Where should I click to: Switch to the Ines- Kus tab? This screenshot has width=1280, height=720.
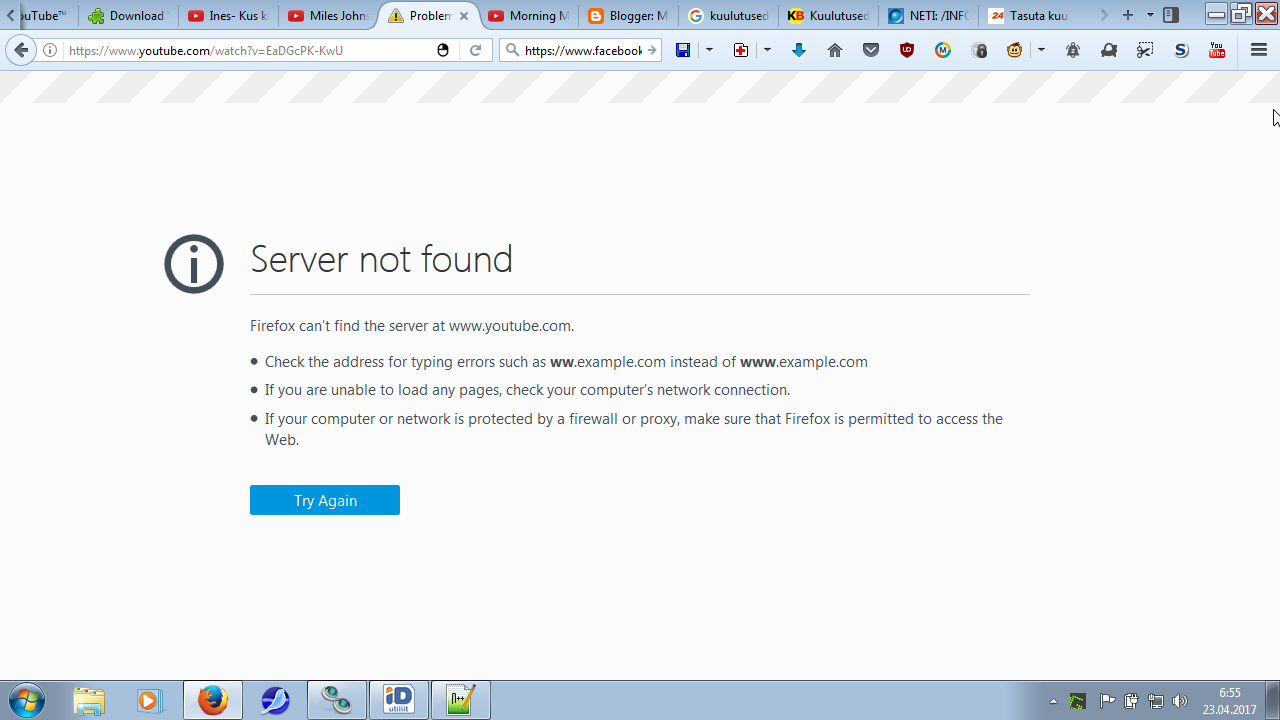coord(228,16)
